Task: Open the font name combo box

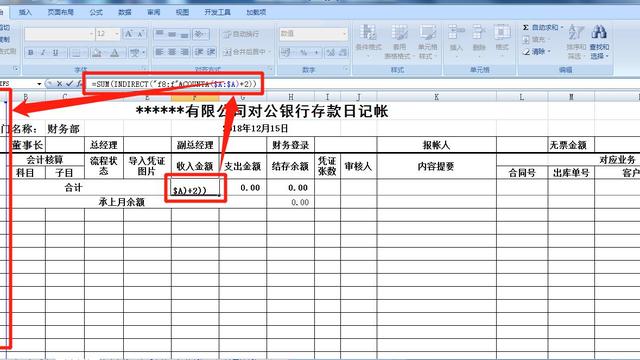Action: [x=59, y=34]
